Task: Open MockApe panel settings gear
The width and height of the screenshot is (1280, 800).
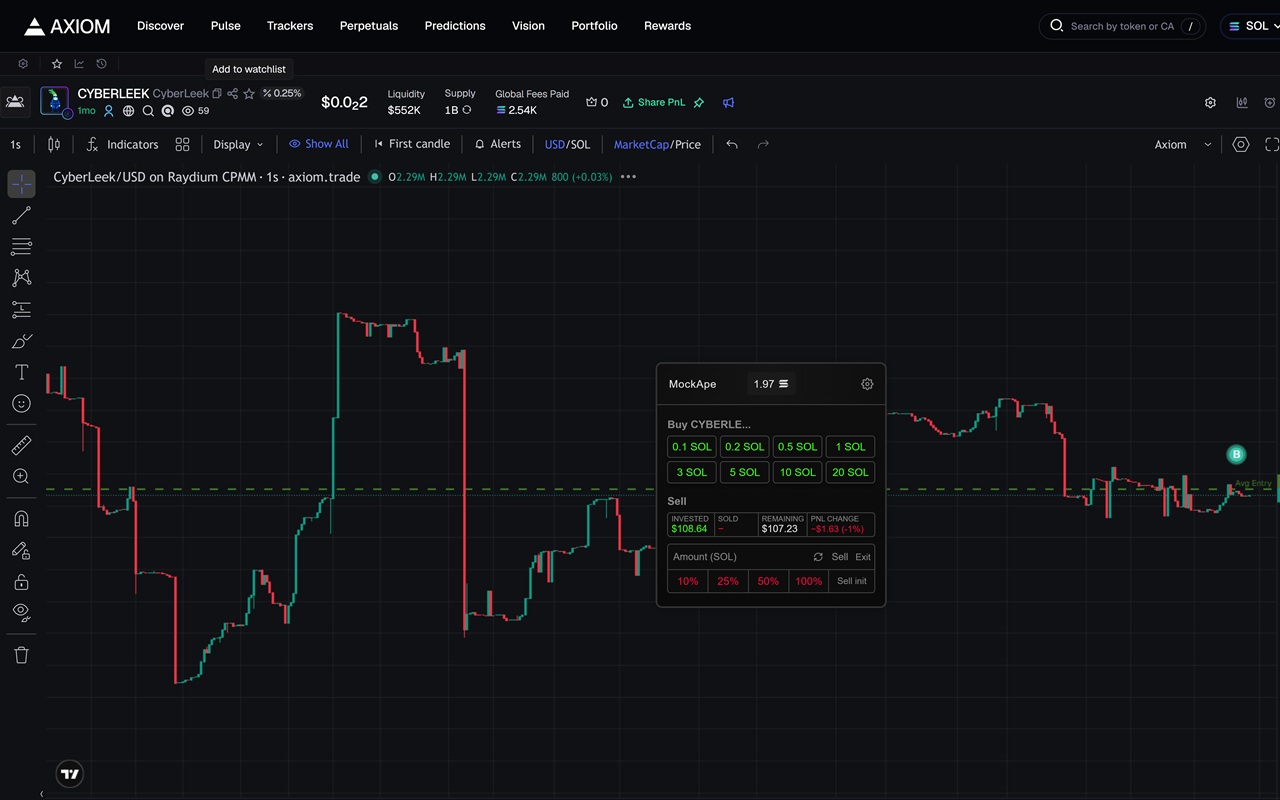Action: point(867,384)
